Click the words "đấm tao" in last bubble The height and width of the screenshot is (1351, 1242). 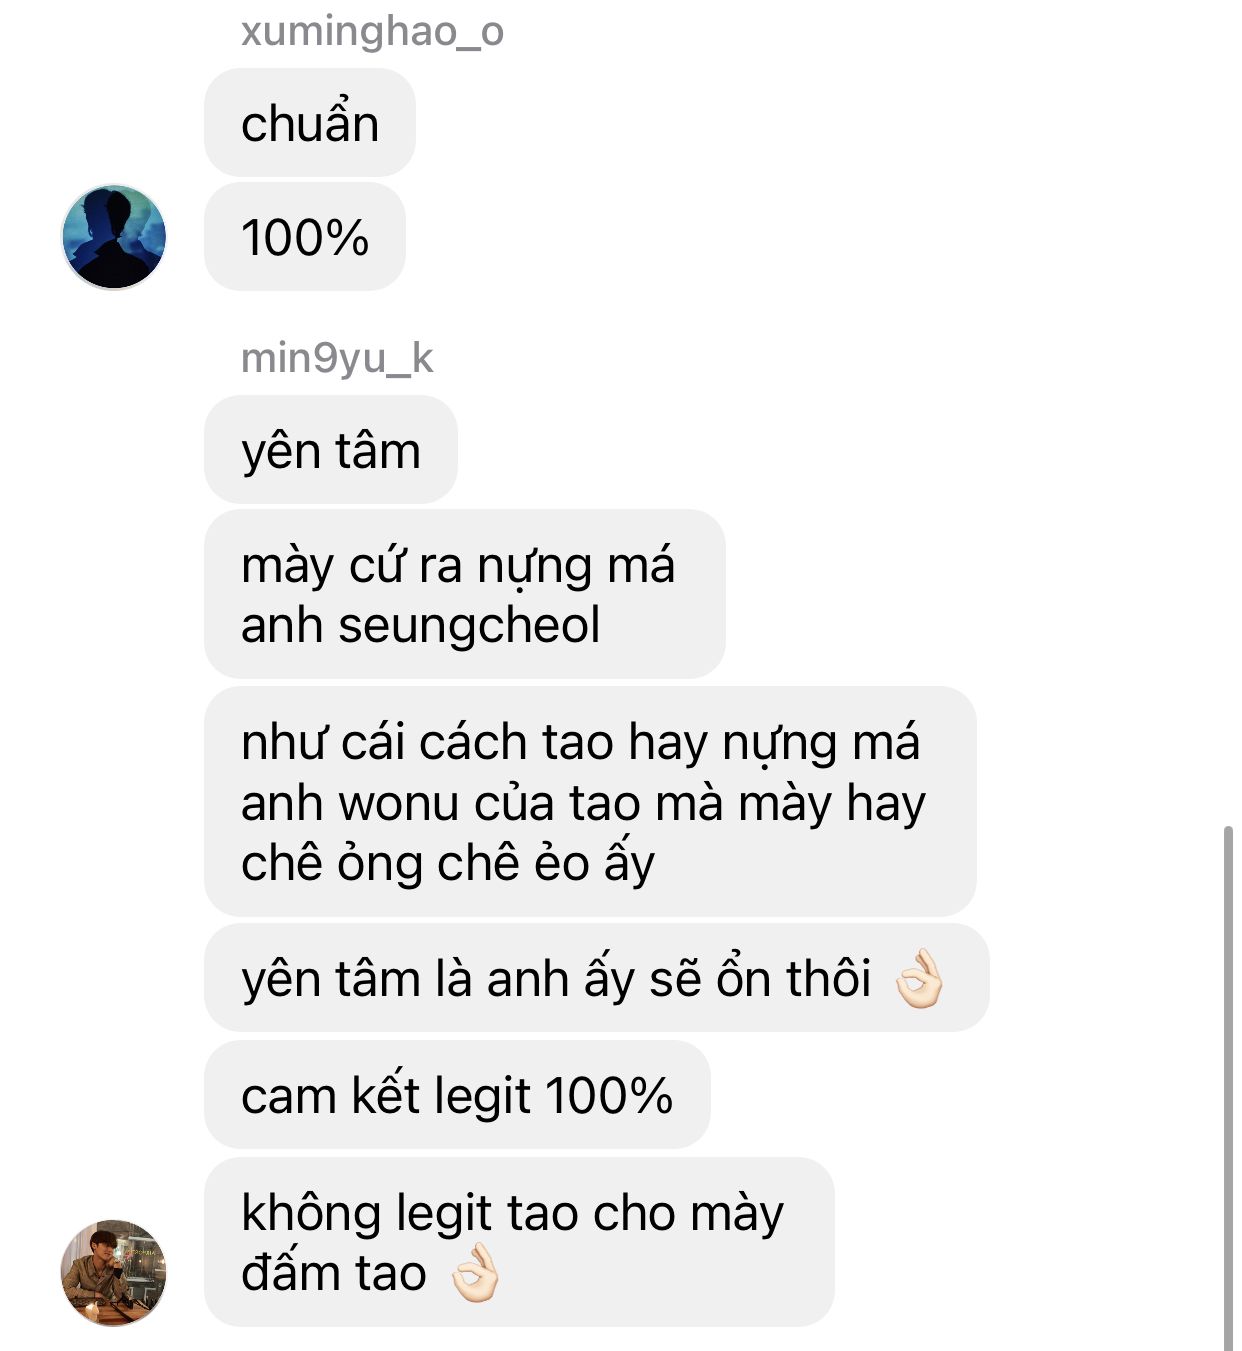334,1272
